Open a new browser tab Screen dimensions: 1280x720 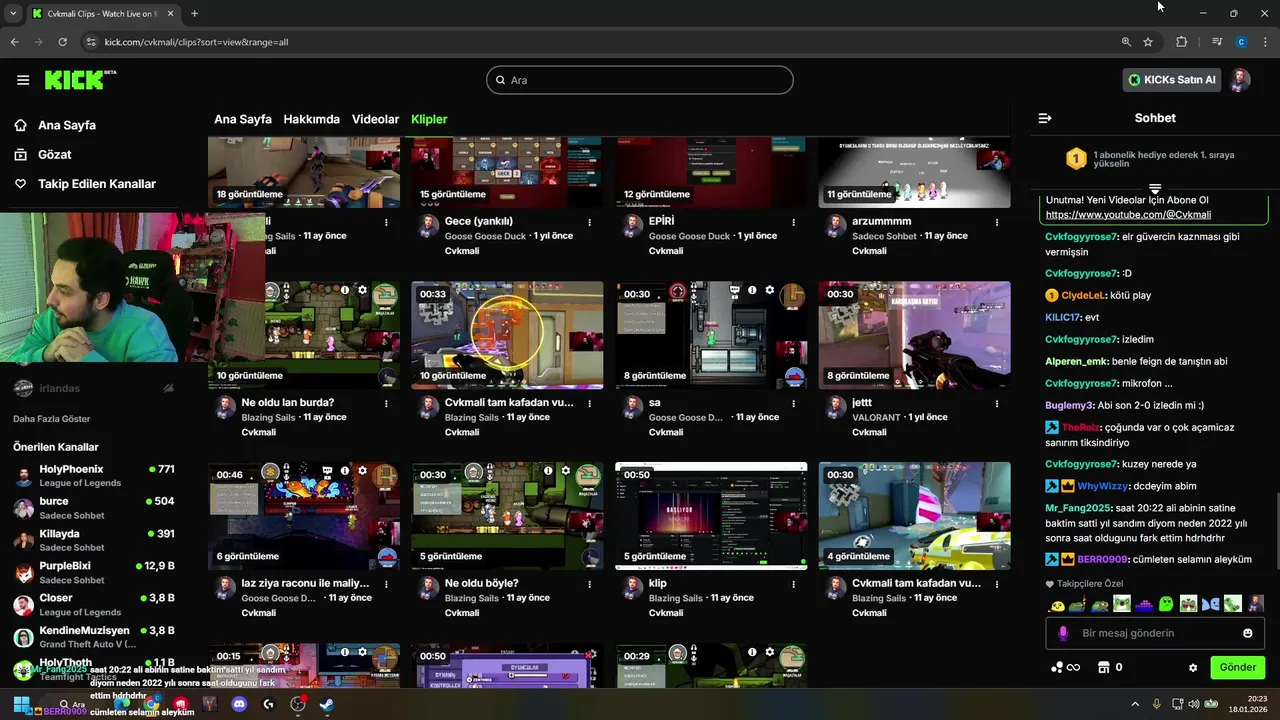pyautogui.click(x=194, y=13)
